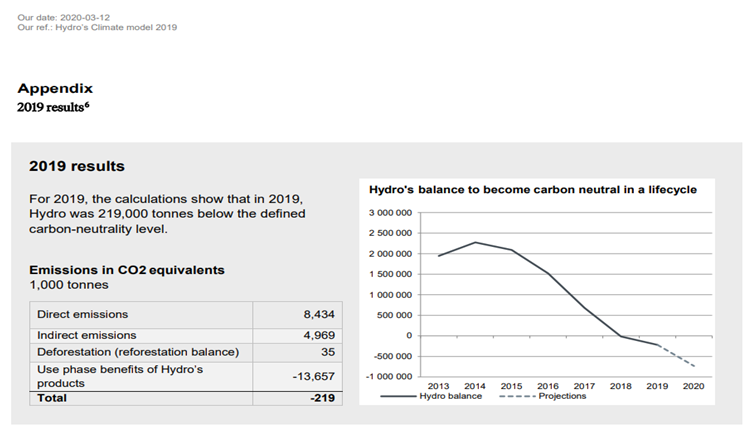Click the 2015 x-axis label

(x=511, y=386)
